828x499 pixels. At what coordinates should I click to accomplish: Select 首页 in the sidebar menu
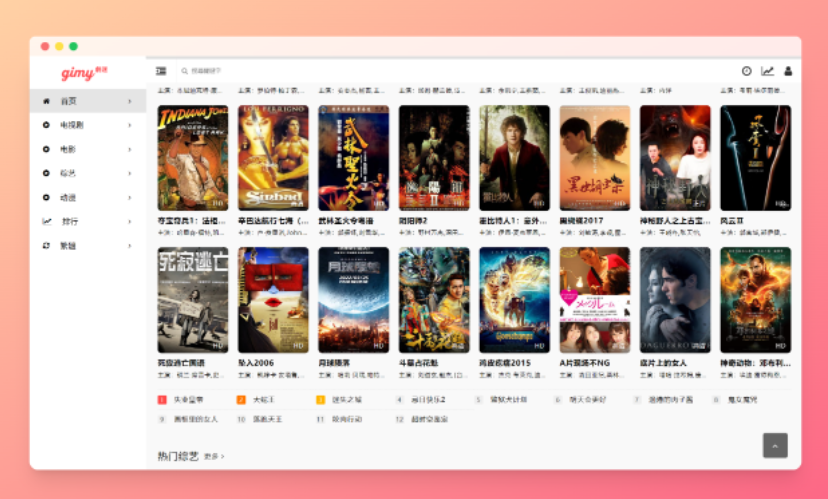(x=68, y=101)
